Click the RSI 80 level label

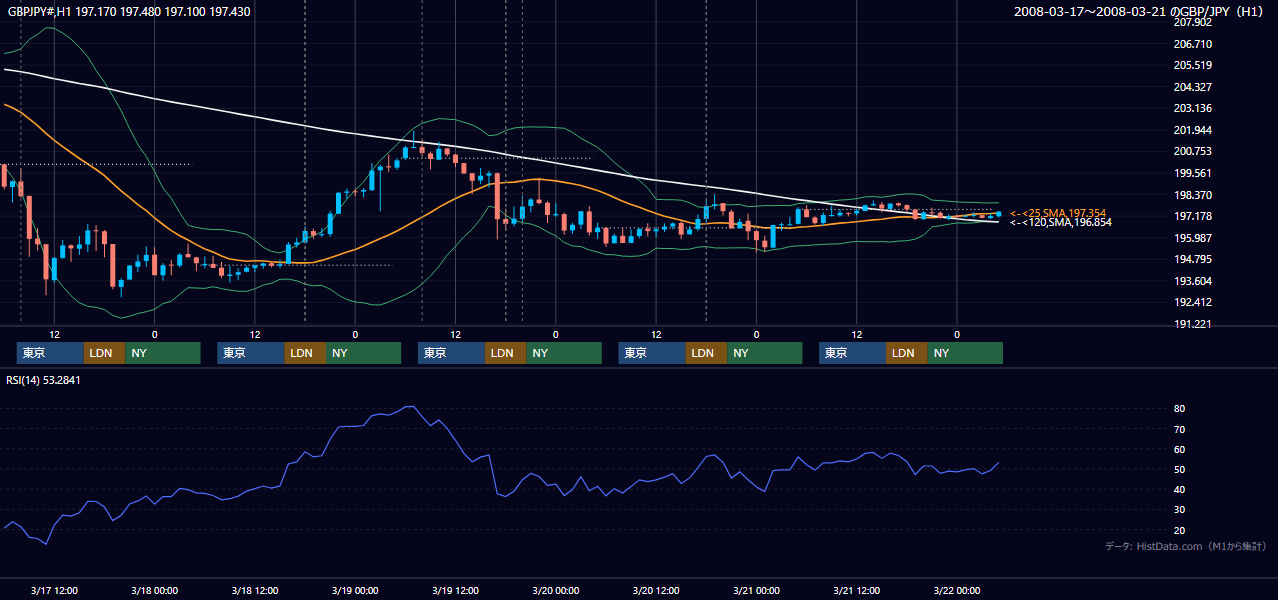pos(1179,409)
